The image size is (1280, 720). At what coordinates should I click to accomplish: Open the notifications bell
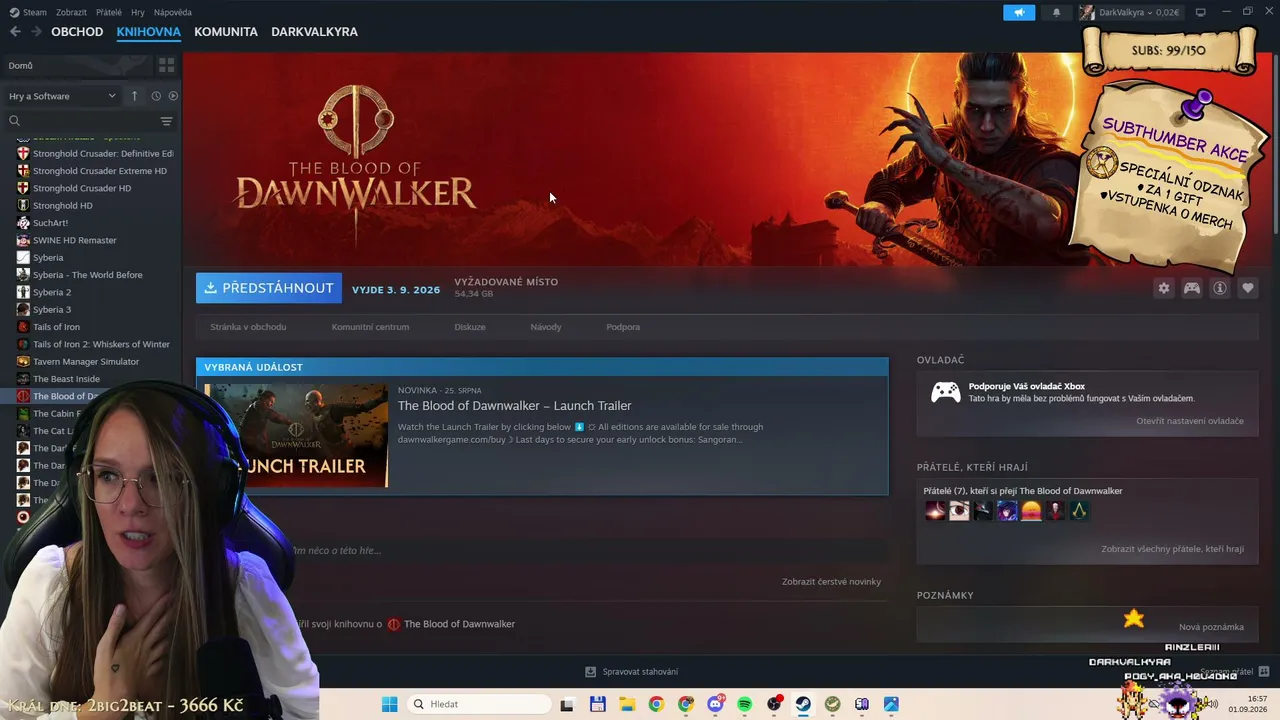click(x=1056, y=12)
